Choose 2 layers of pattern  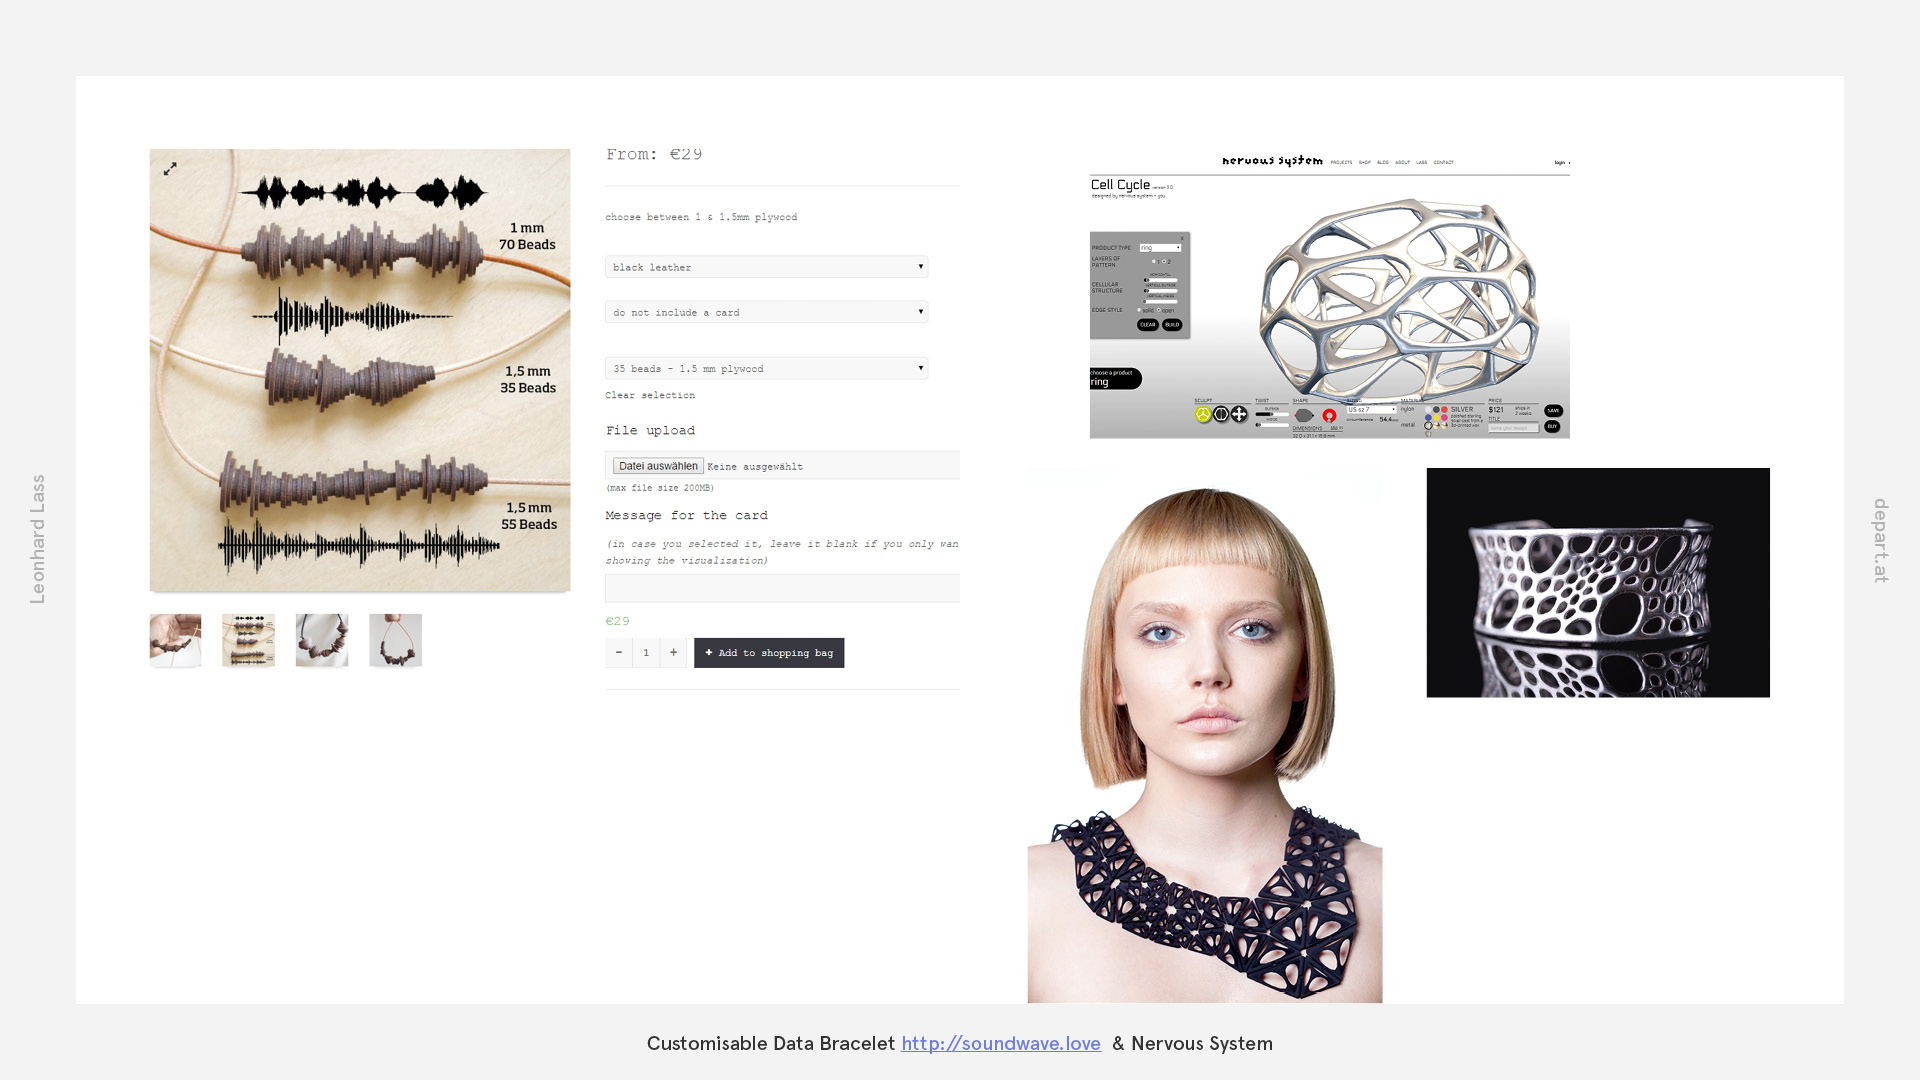(x=1164, y=261)
